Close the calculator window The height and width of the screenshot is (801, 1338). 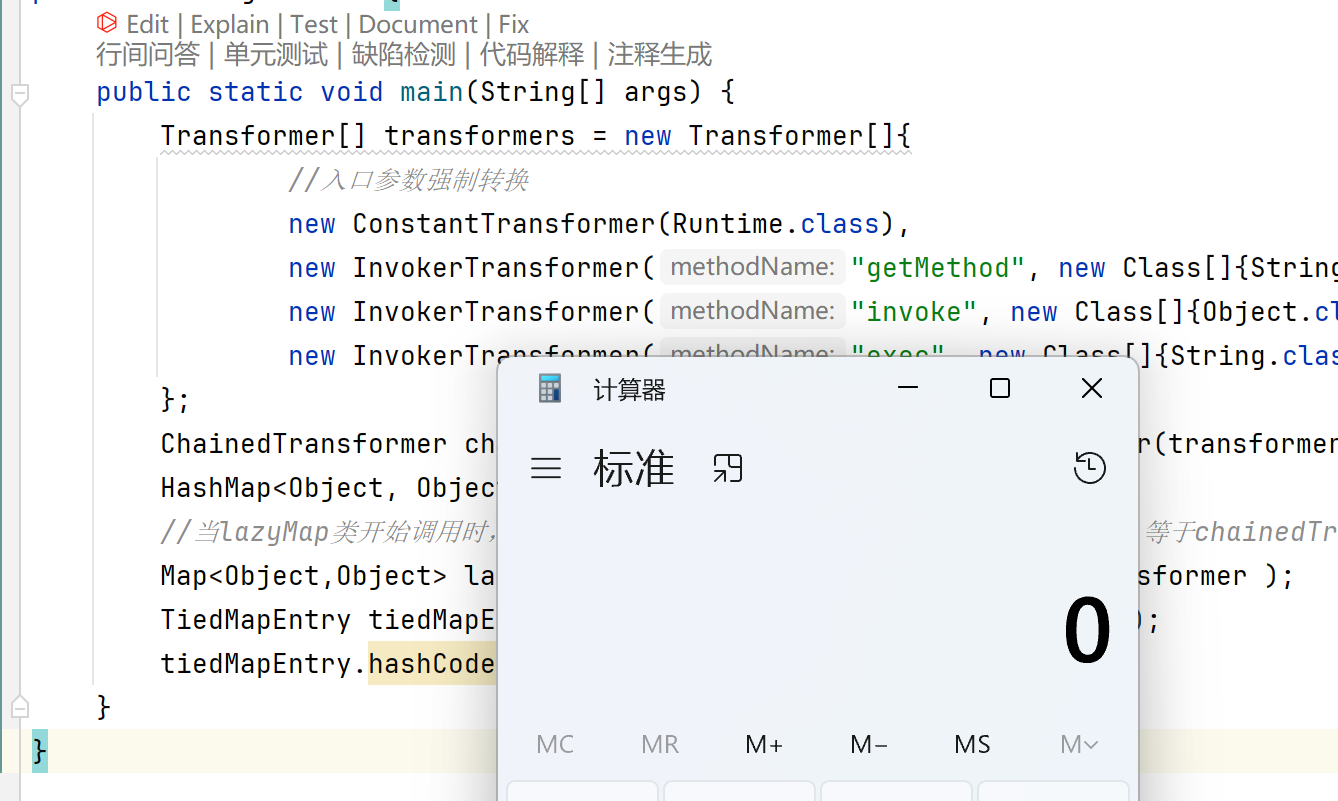click(x=1091, y=389)
